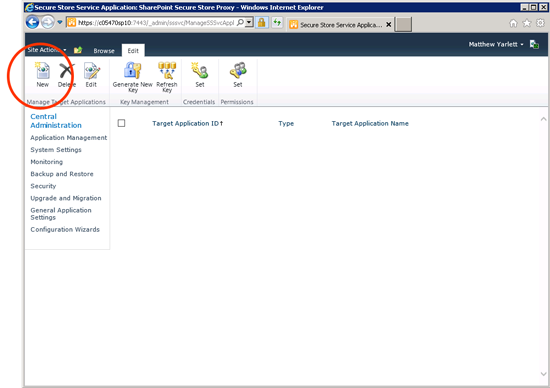Select the Edit ribbon tab
The height and width of the screenshot is (388, 550).
tap(133, 51)
